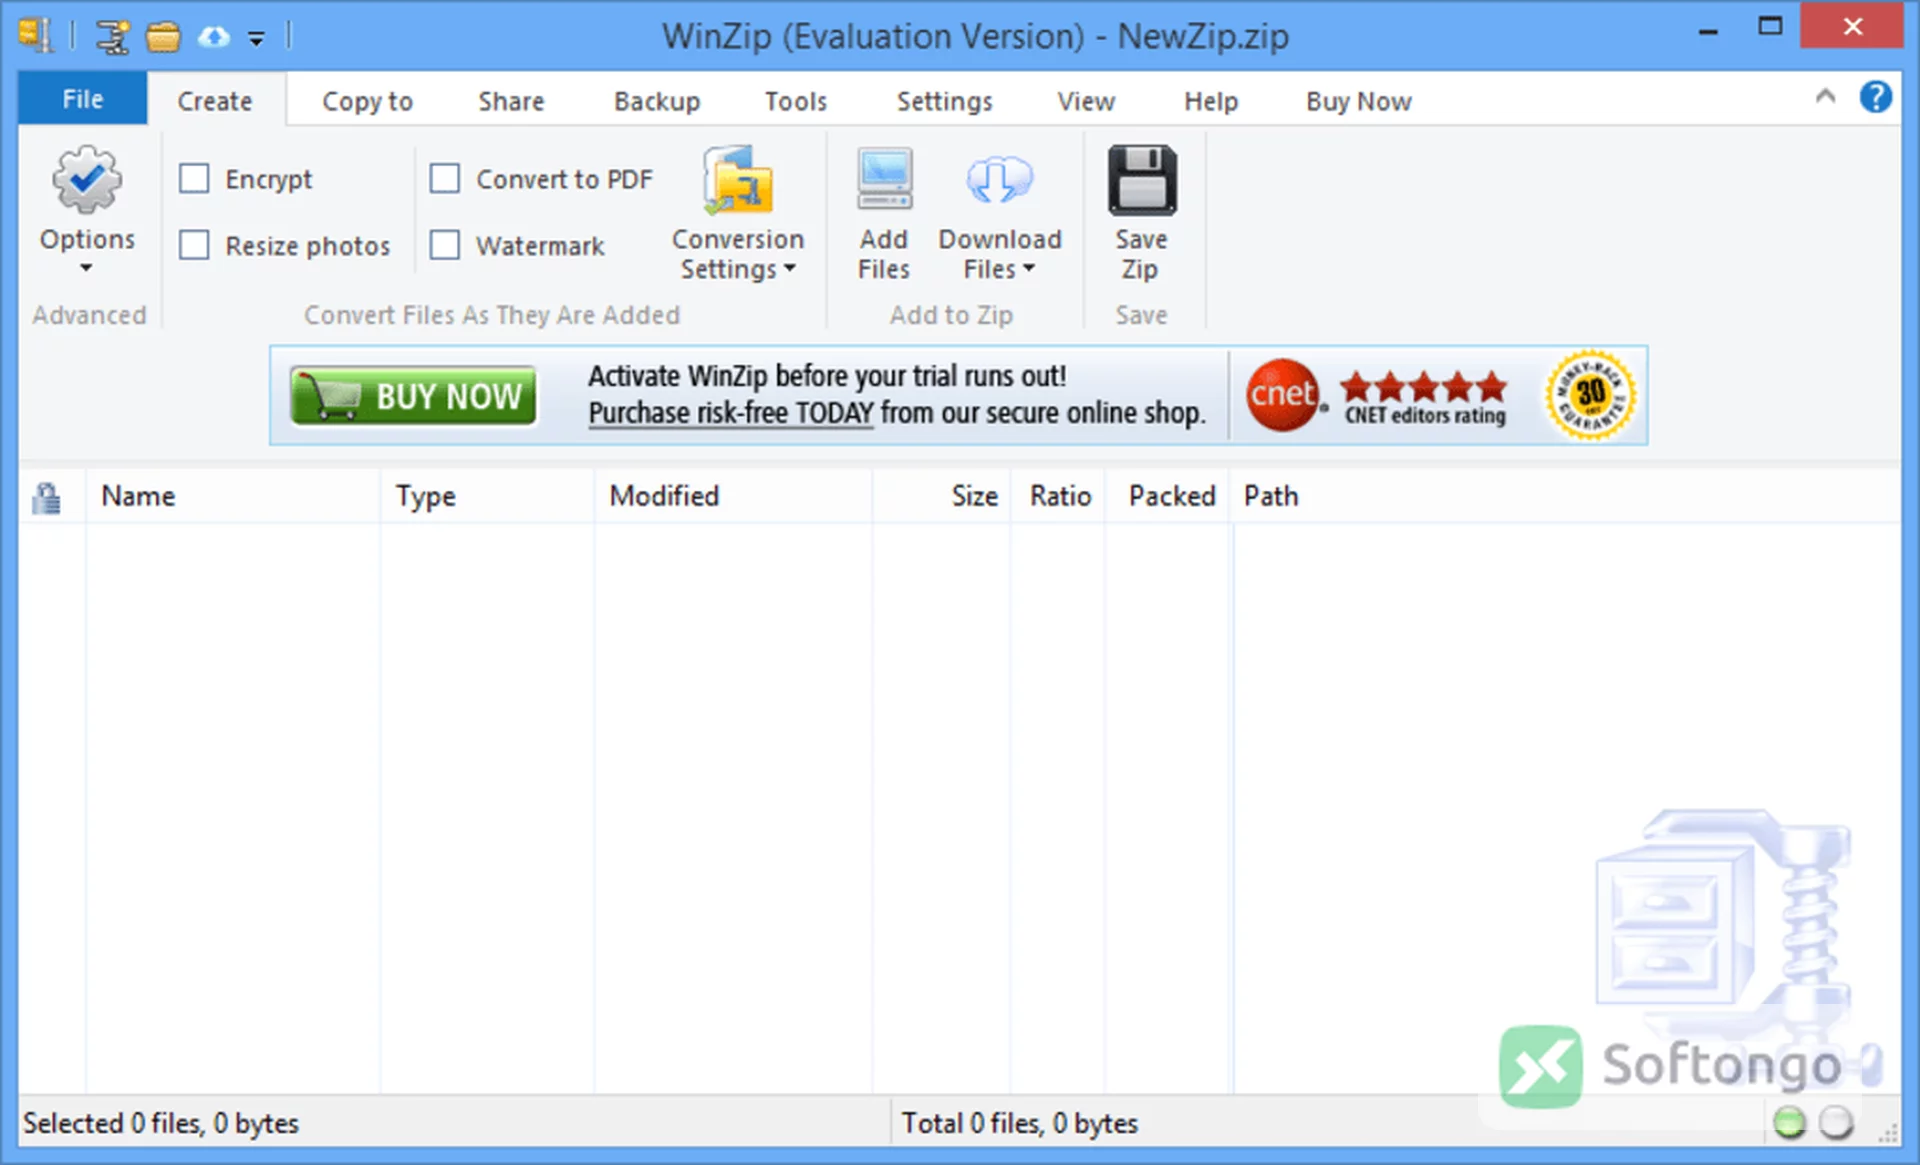Sort by the Size column header
Image resolution: width=1920 pixels, height=1165 pixels.
tap(942, 496)
